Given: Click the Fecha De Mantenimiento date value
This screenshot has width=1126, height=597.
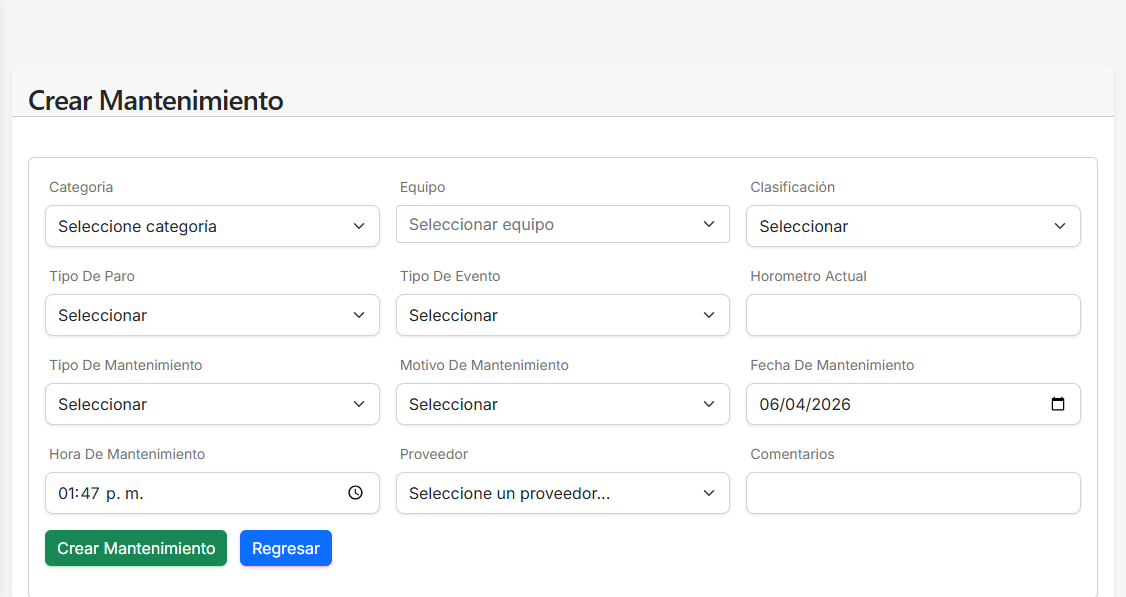Looking at the screenshot, I should tap(805, 405).
